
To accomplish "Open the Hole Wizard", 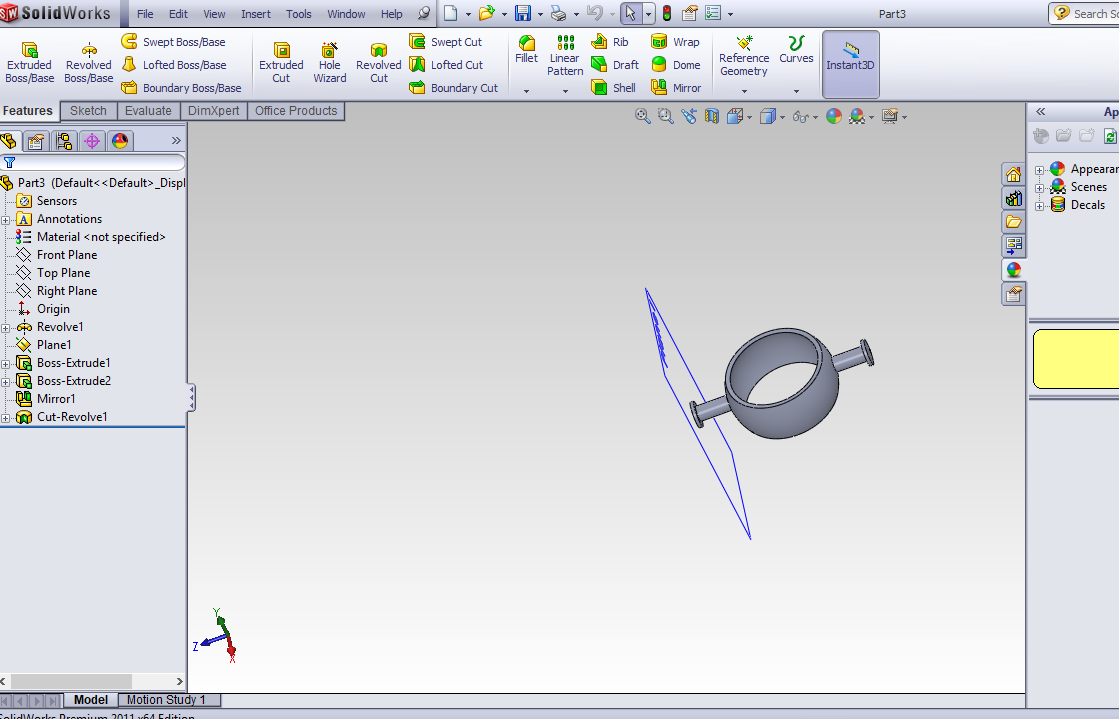I will click(330, 63).
